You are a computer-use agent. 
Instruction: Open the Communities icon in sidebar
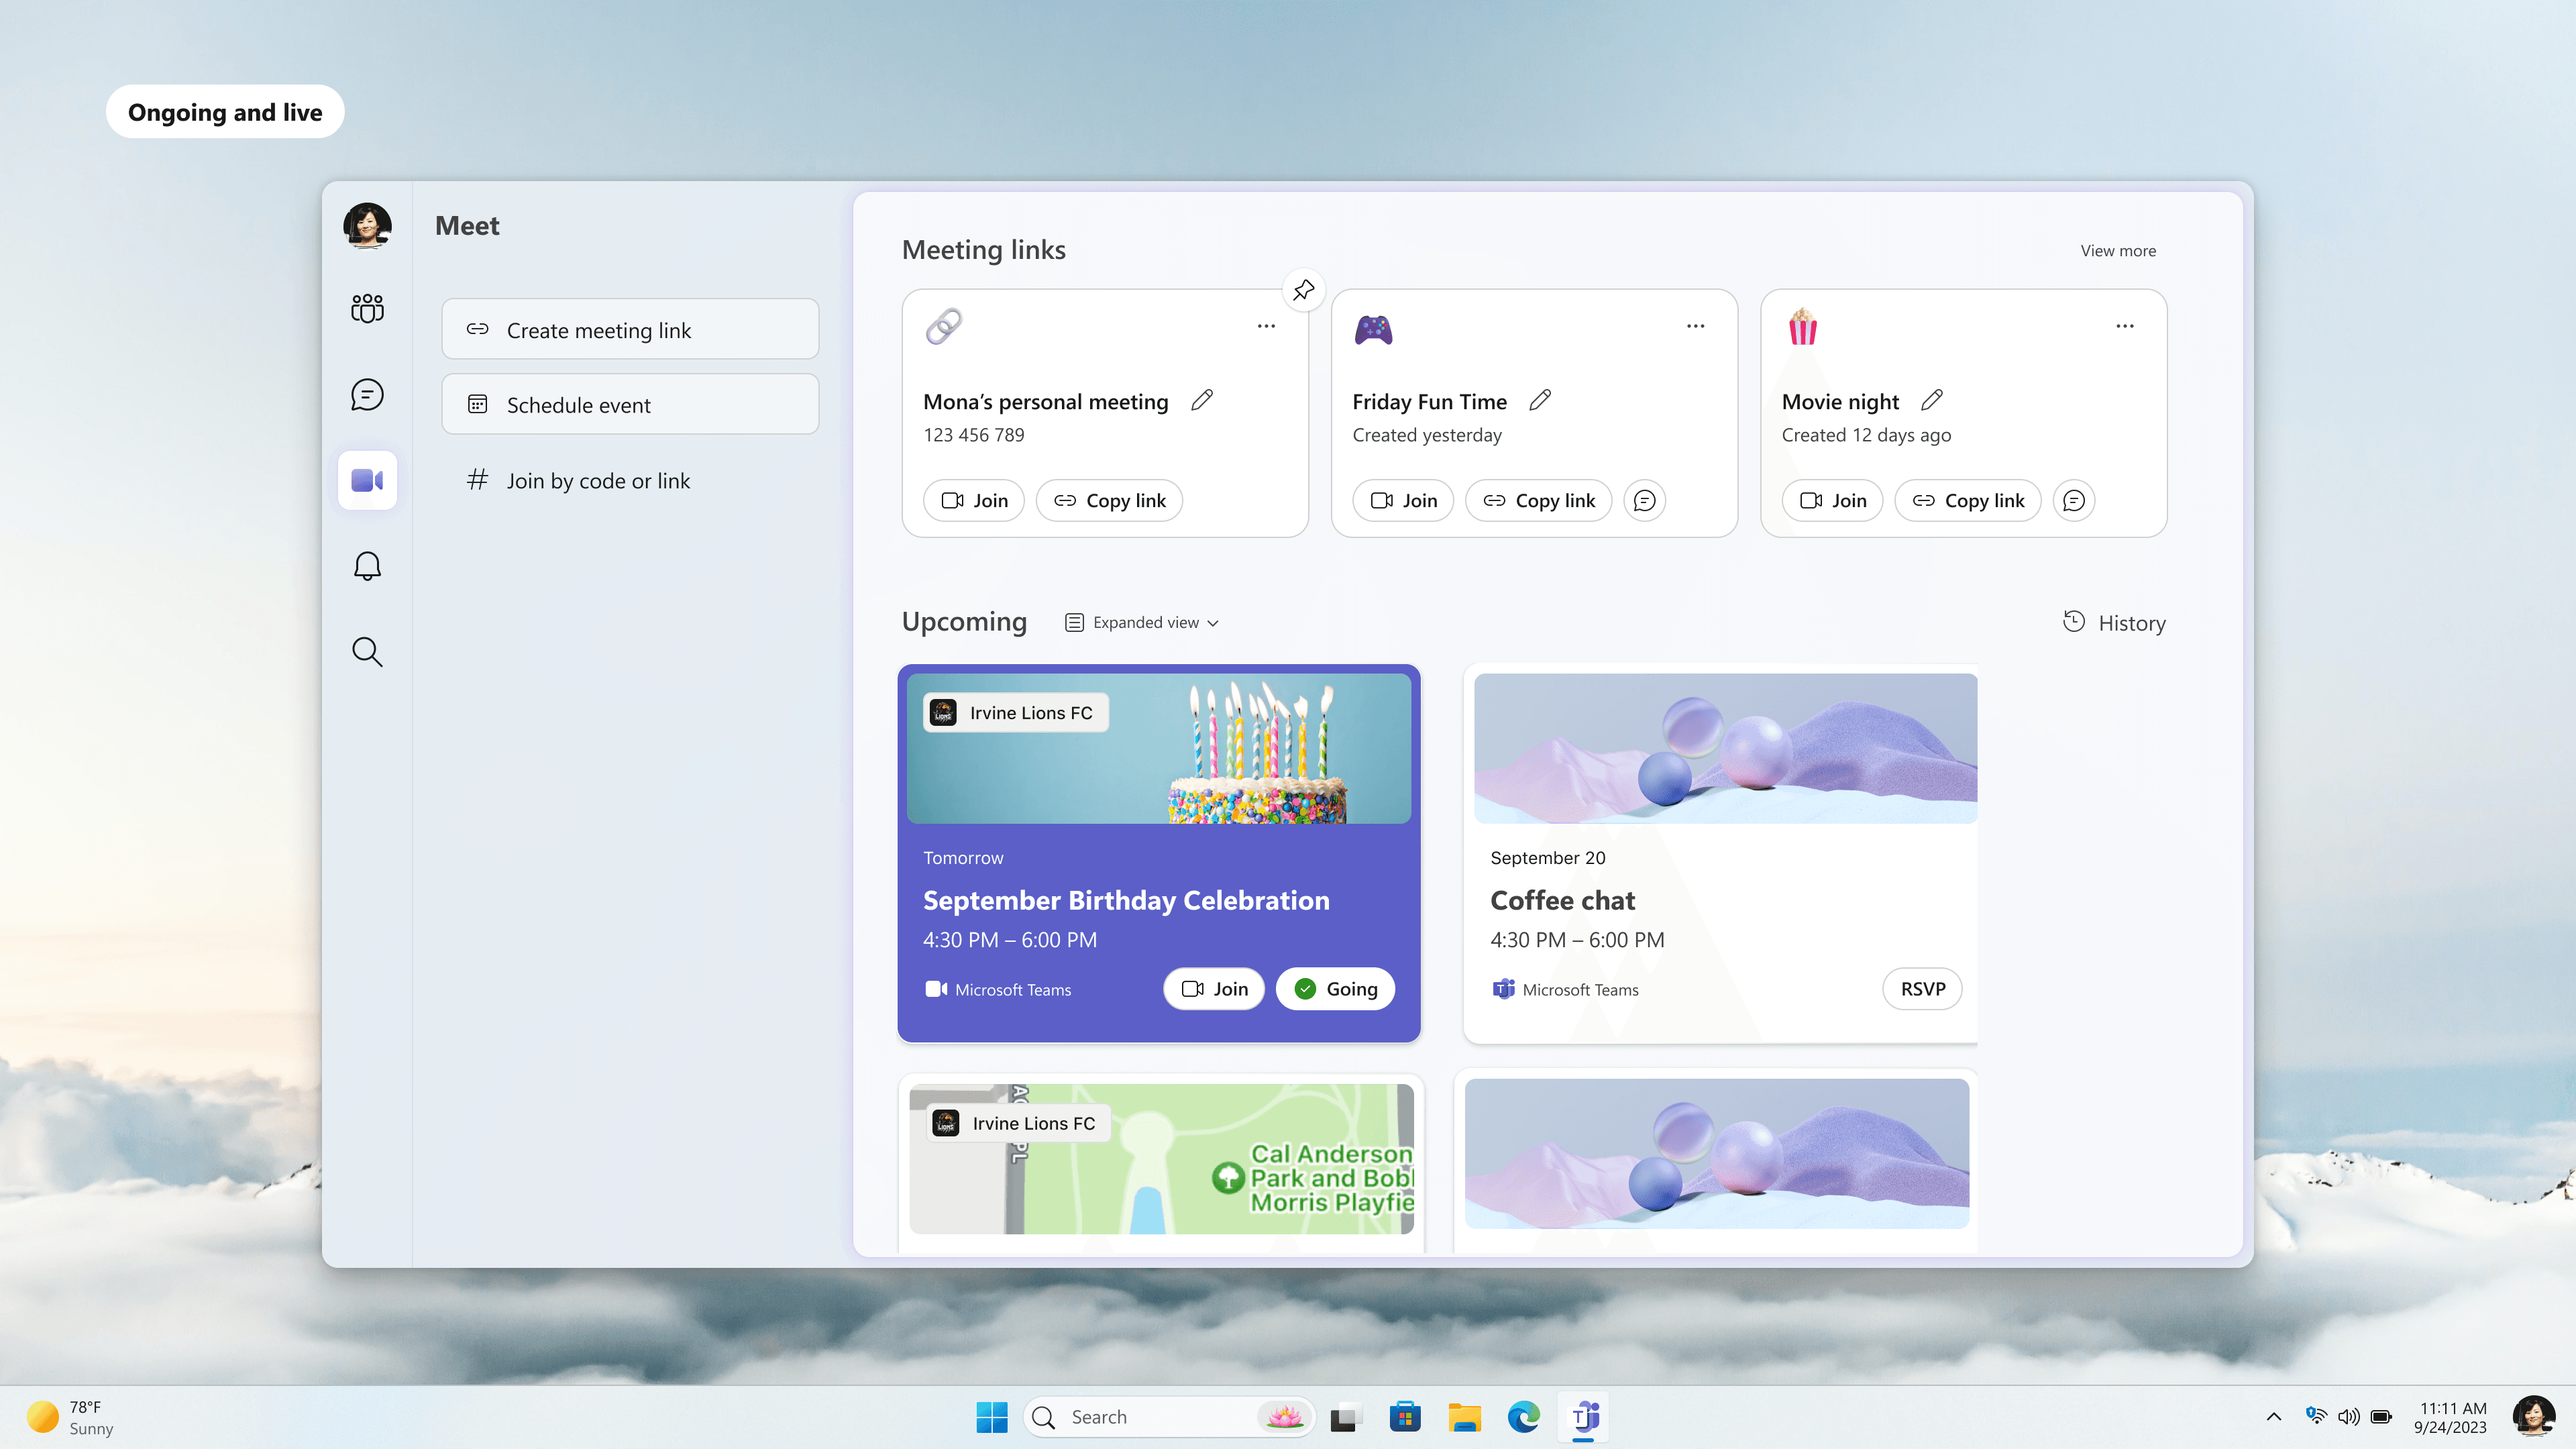(x=367, y=308)
